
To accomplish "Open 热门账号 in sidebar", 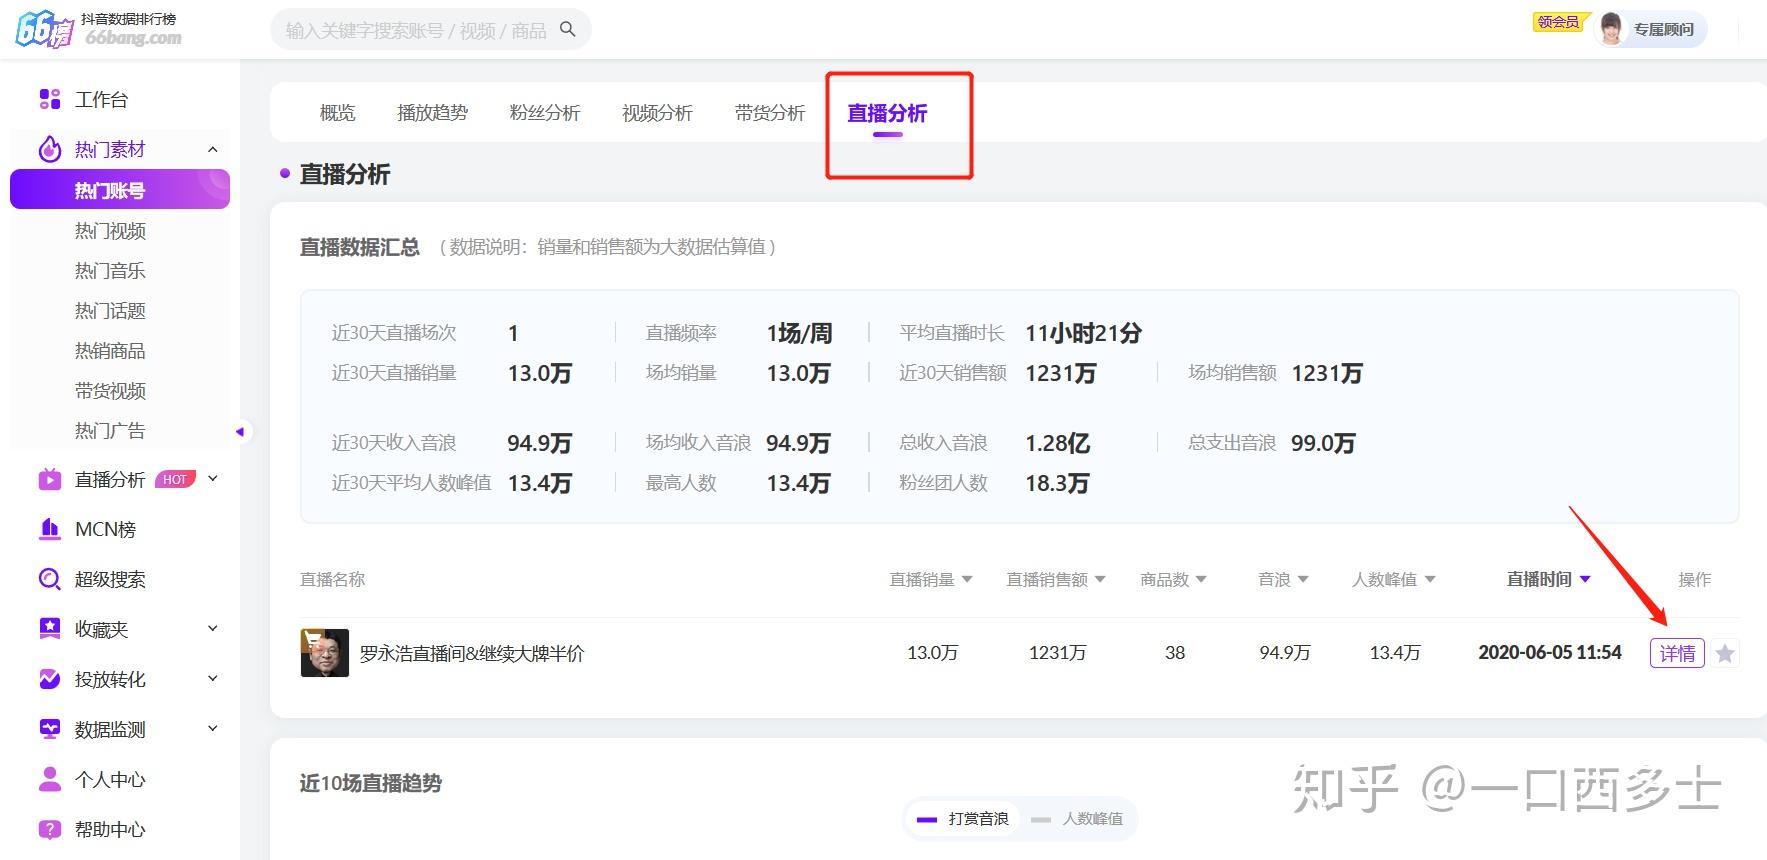I will click(120, 190).
